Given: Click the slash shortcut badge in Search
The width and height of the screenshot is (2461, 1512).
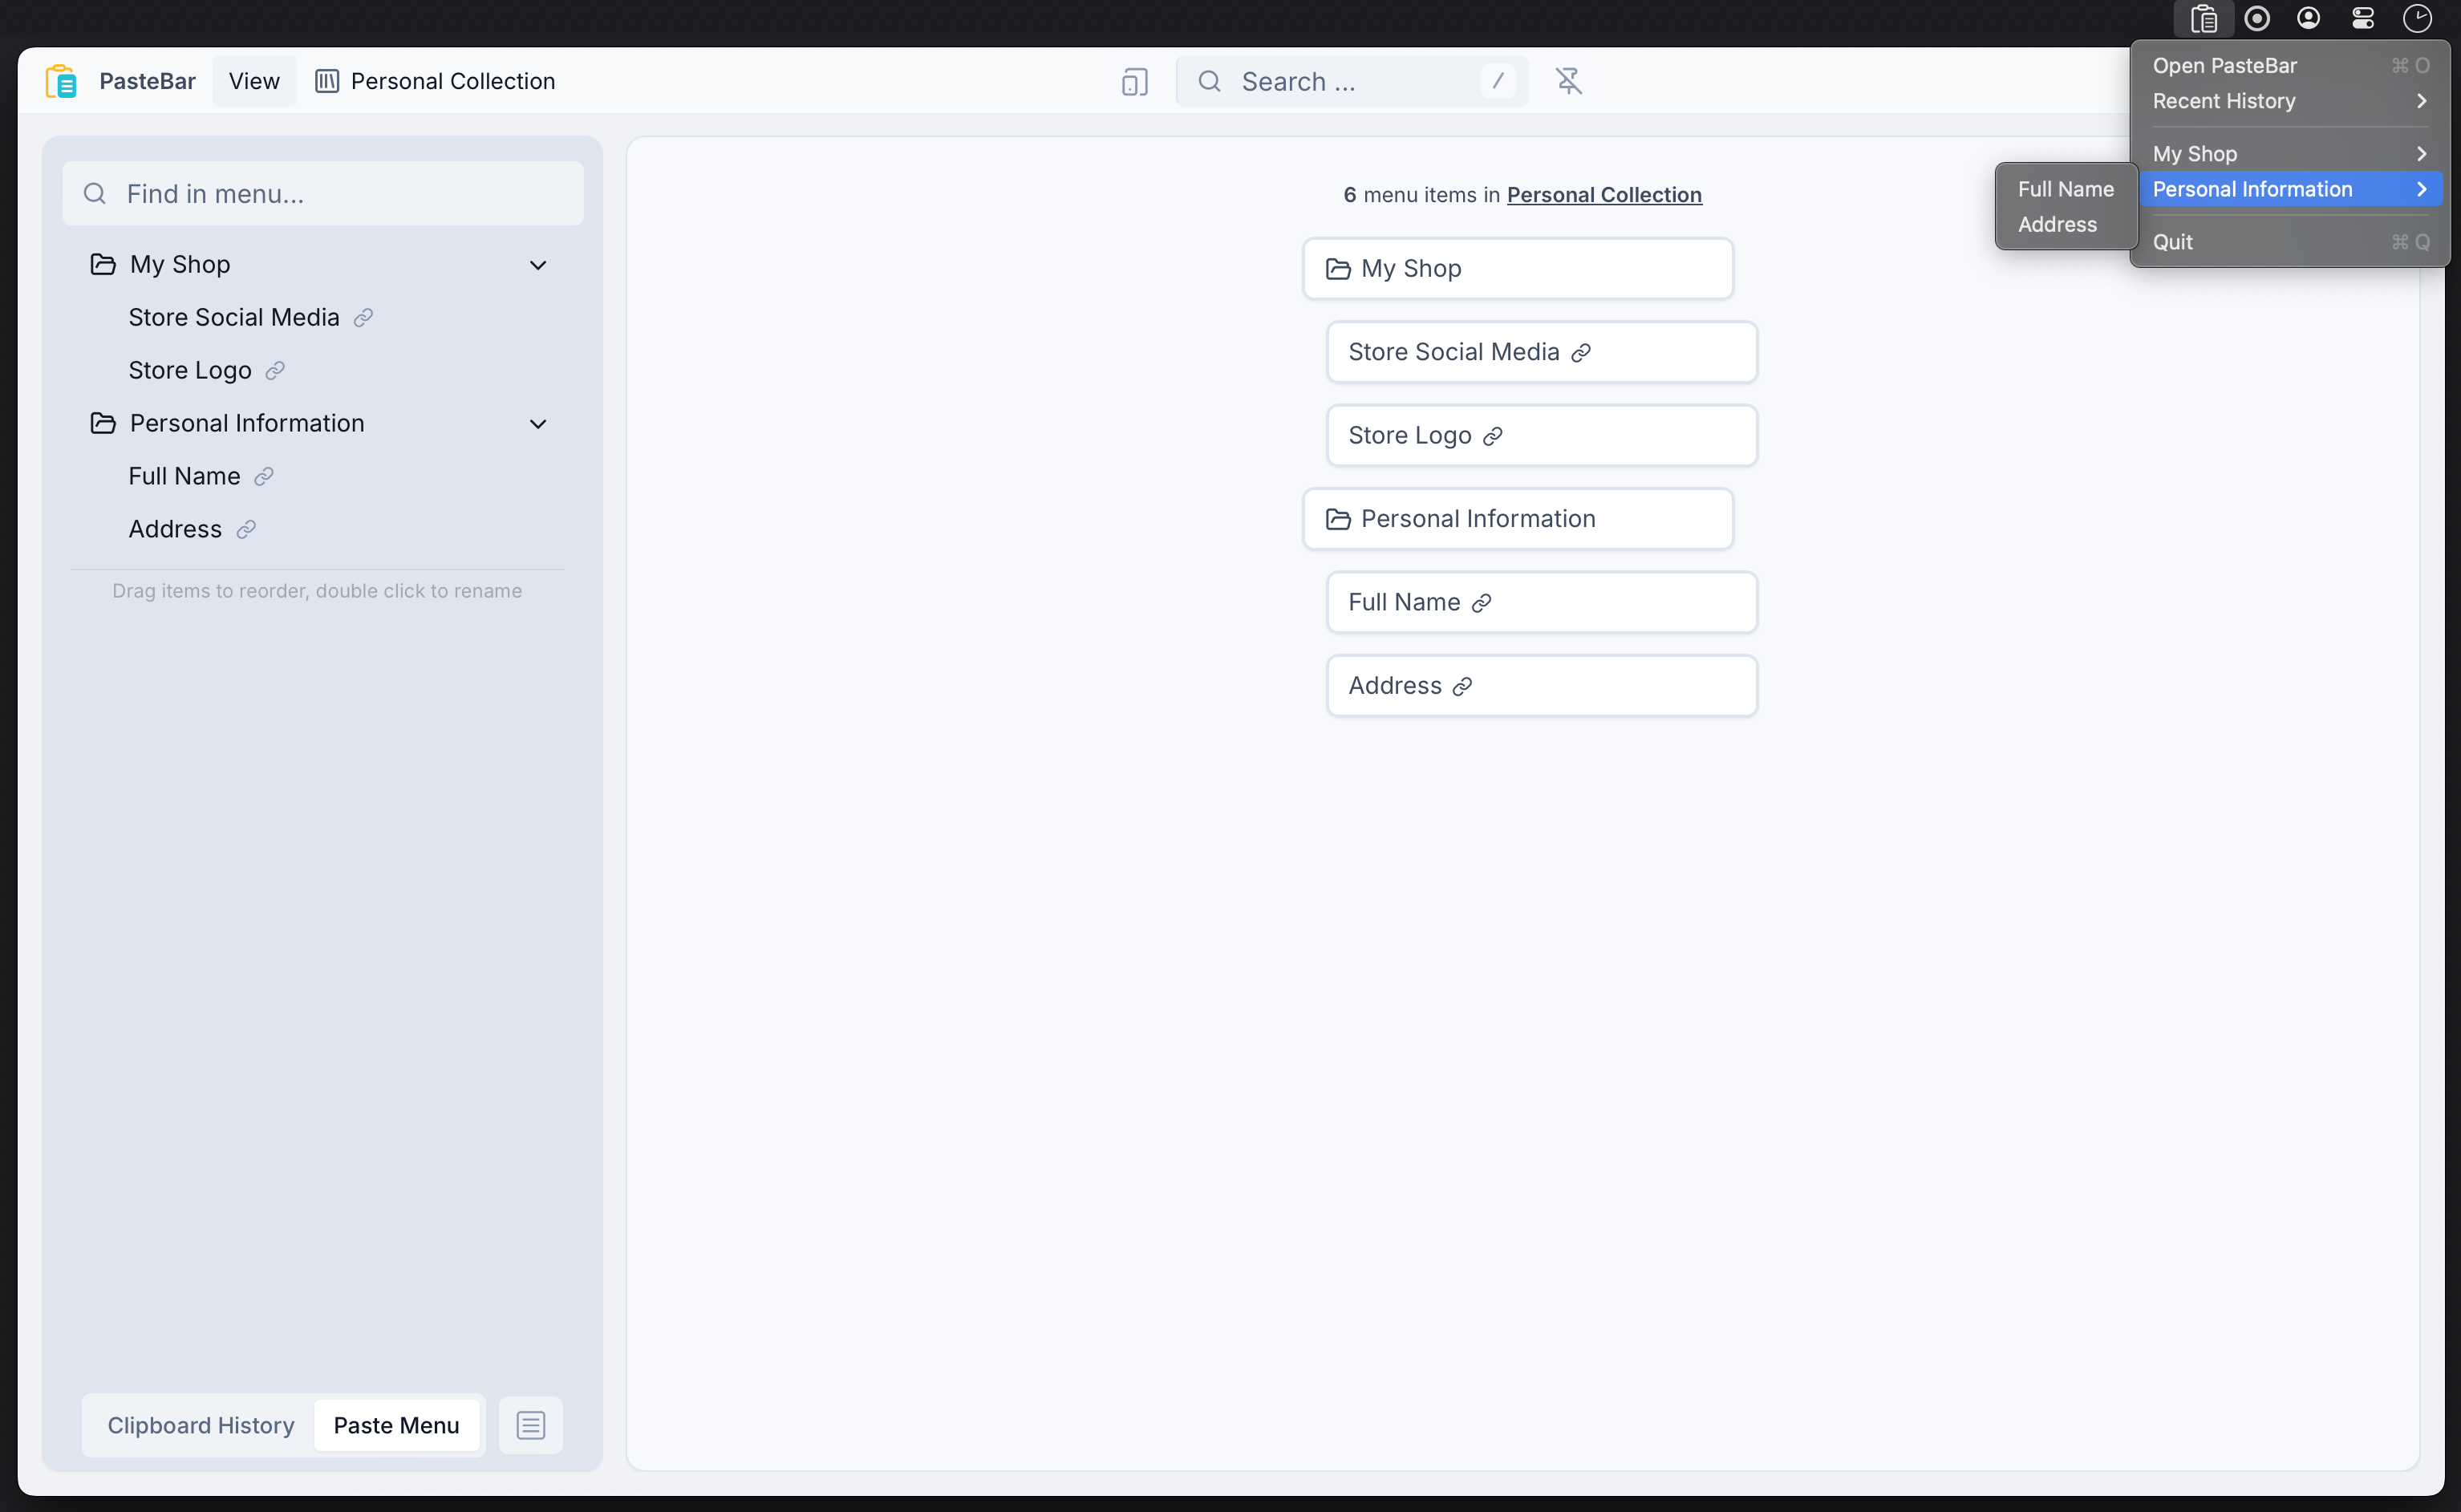Looking at the screenshot, I should click(1498, 81).
